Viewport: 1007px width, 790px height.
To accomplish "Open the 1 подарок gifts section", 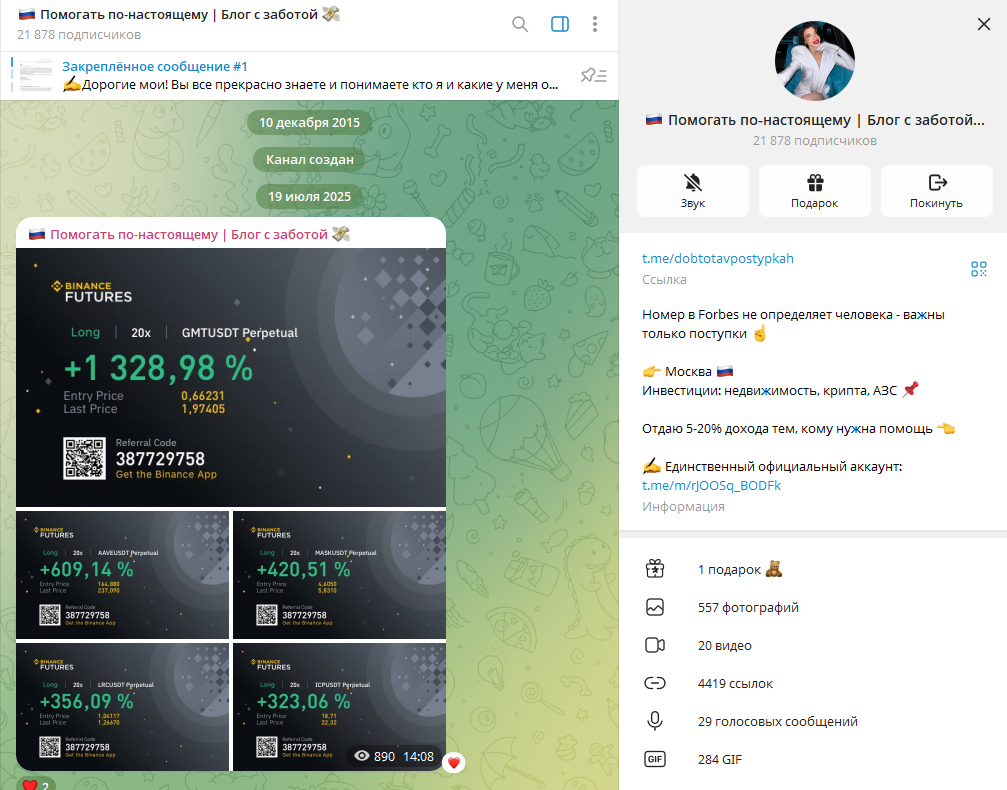I will click(x=813, y=569).
